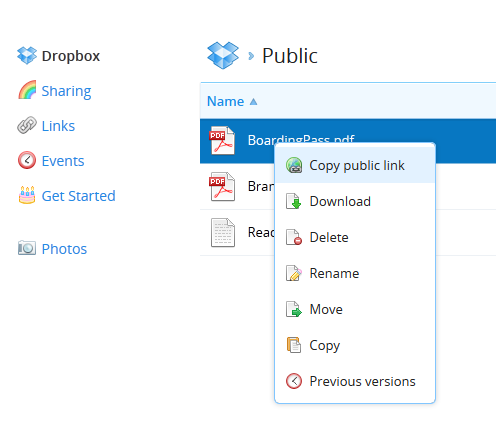Click the Public folder title

coord(290,56)
